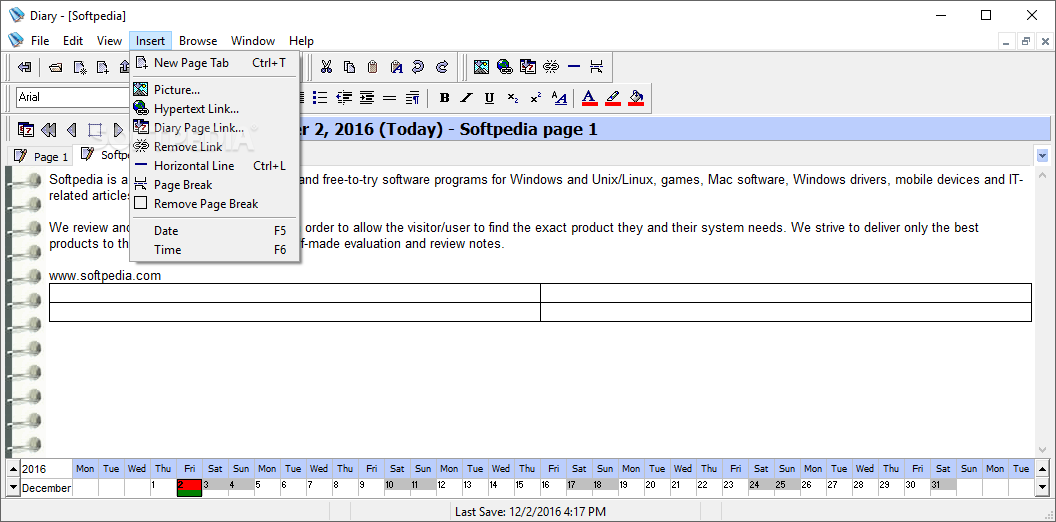Click the back arrow icon in top toolbar
The image size is (1056, 522).
[x=25, y=67]
